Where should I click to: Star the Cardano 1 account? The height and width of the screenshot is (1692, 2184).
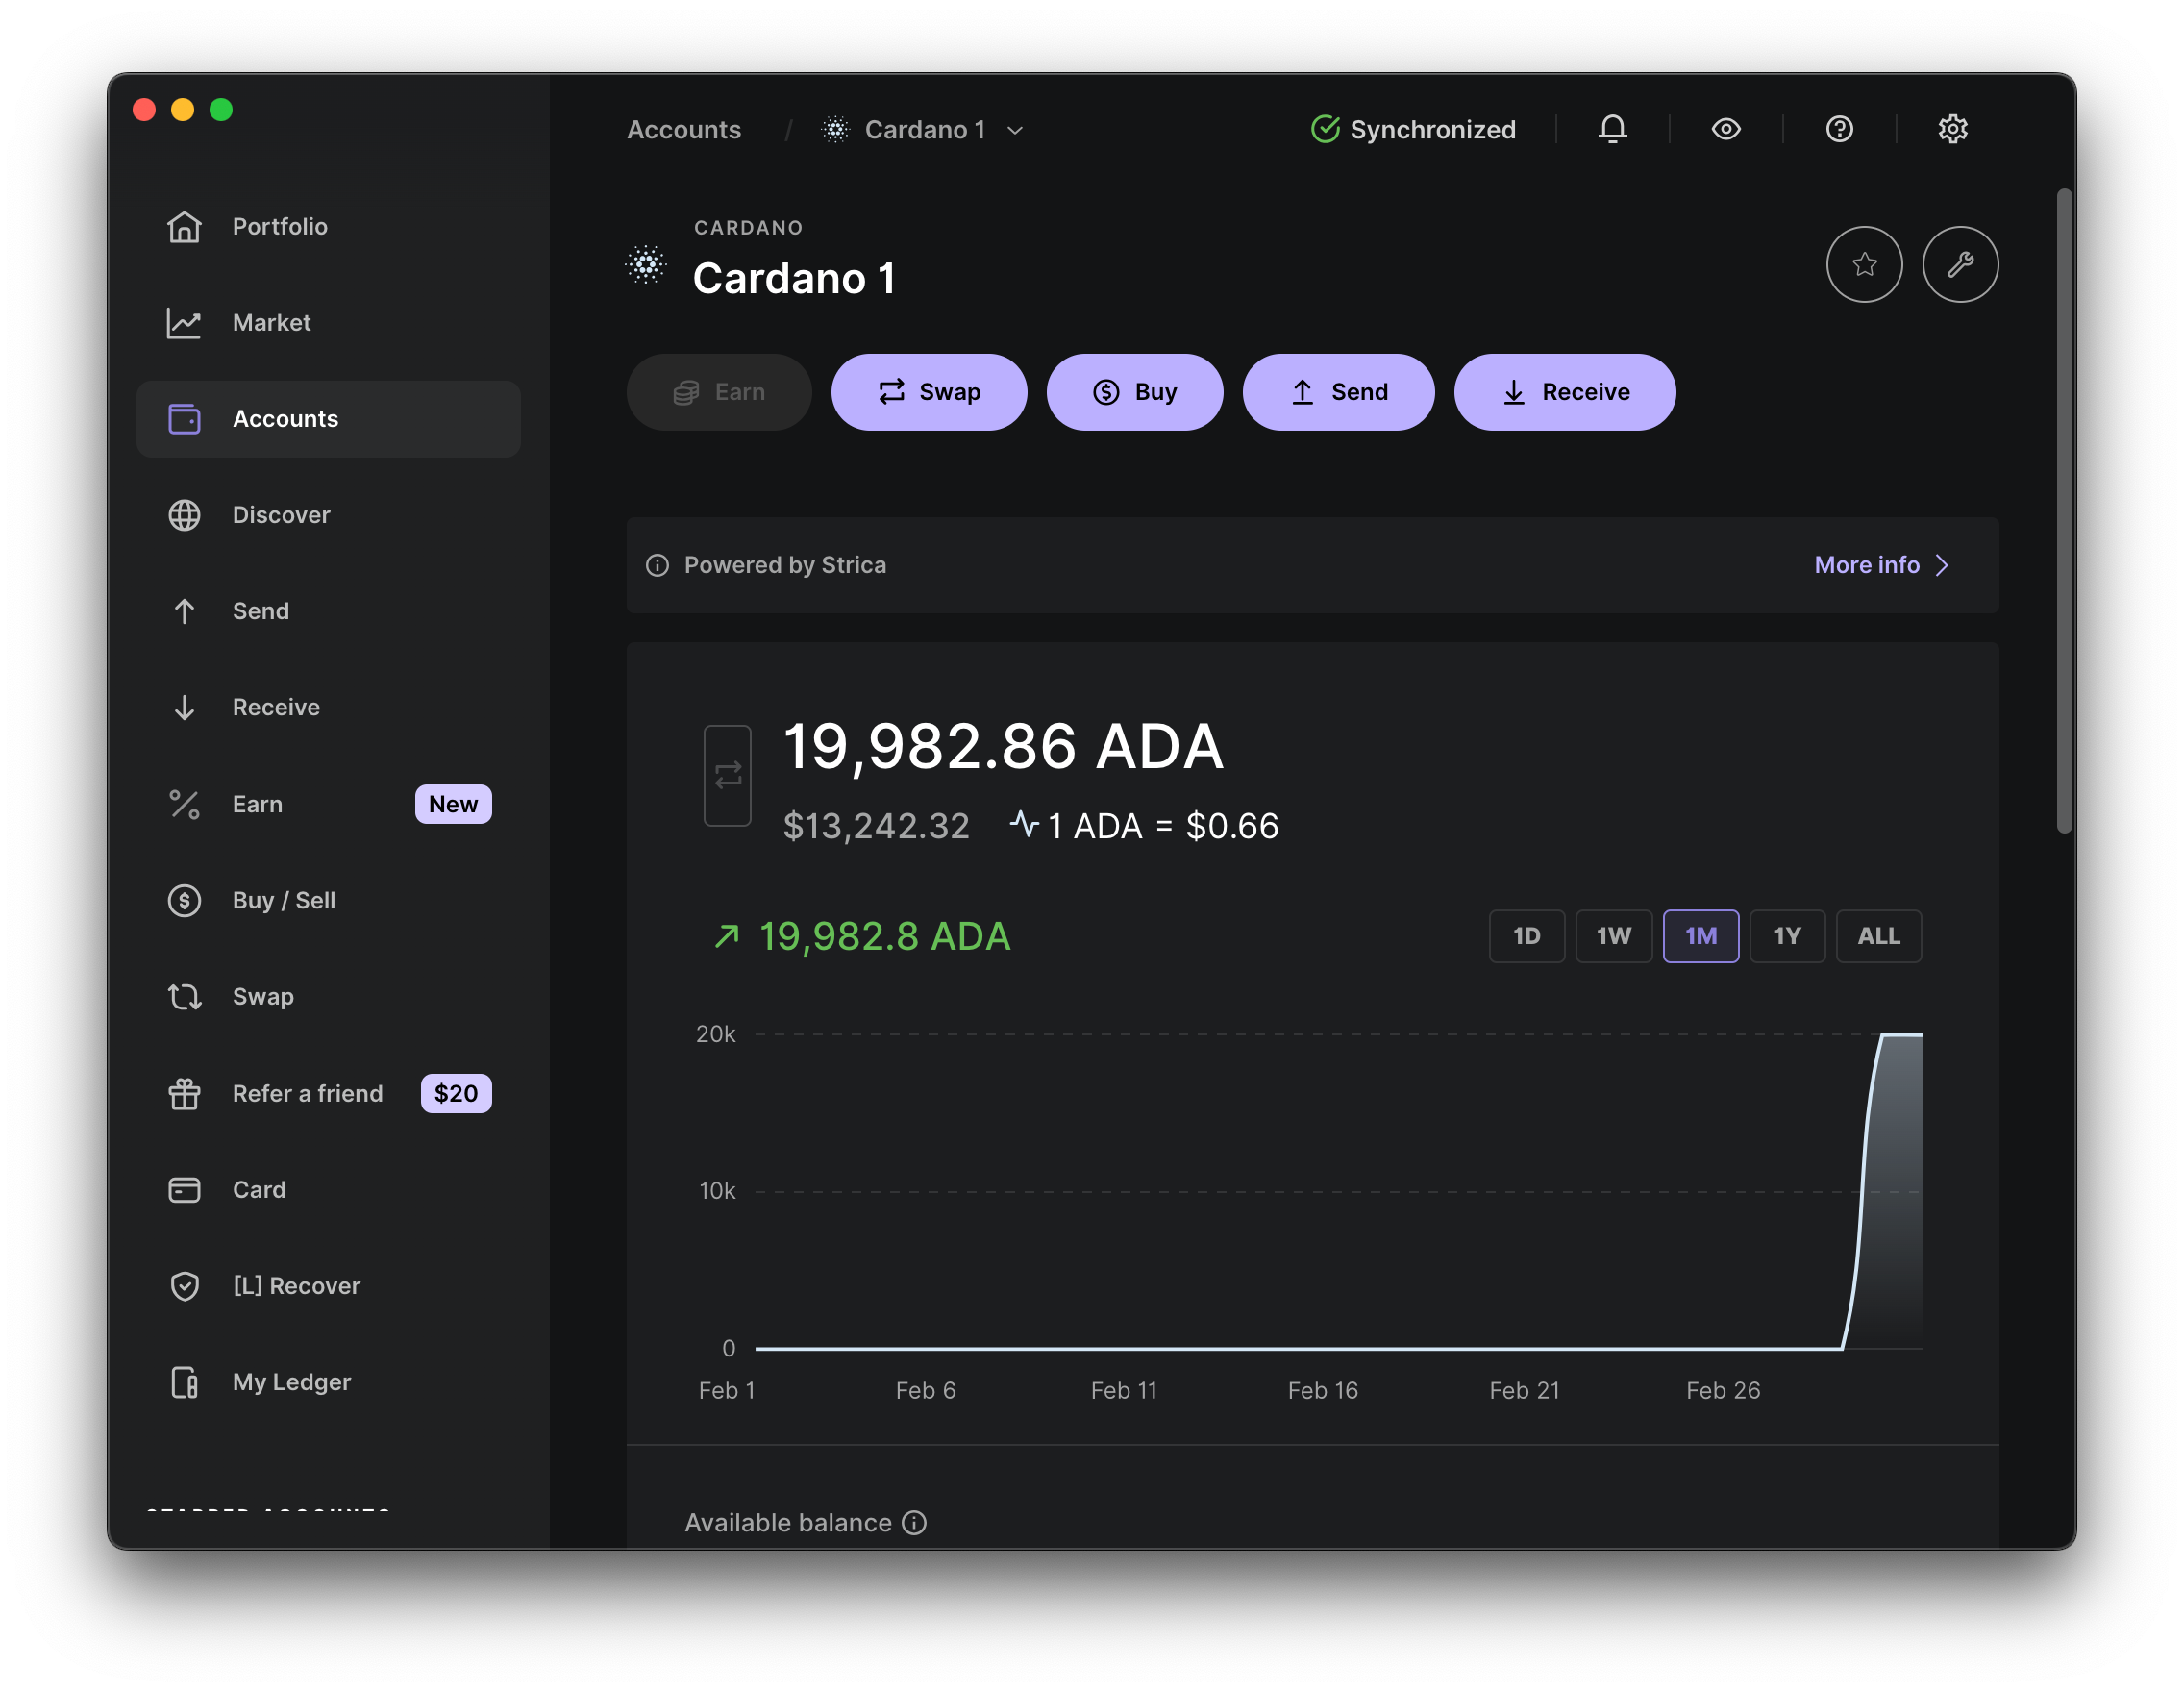coord(1864,264)
